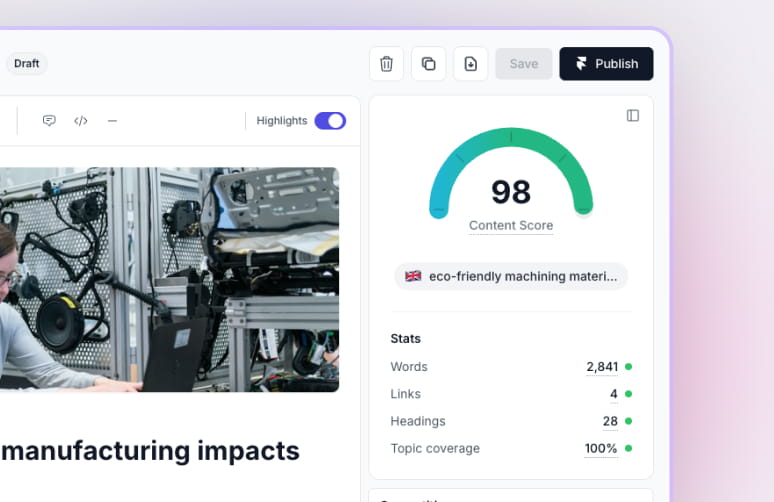Click the Content Score label

coord(511,226)
